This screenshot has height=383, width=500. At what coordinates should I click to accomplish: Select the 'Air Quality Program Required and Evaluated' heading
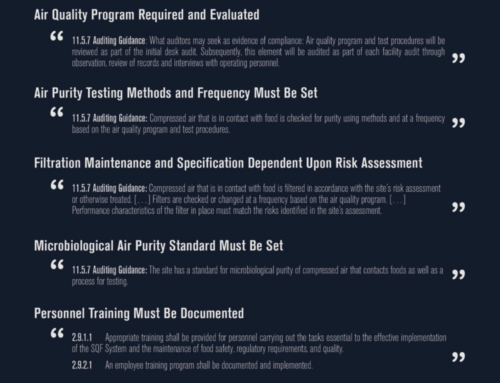(x=147, y=15)
